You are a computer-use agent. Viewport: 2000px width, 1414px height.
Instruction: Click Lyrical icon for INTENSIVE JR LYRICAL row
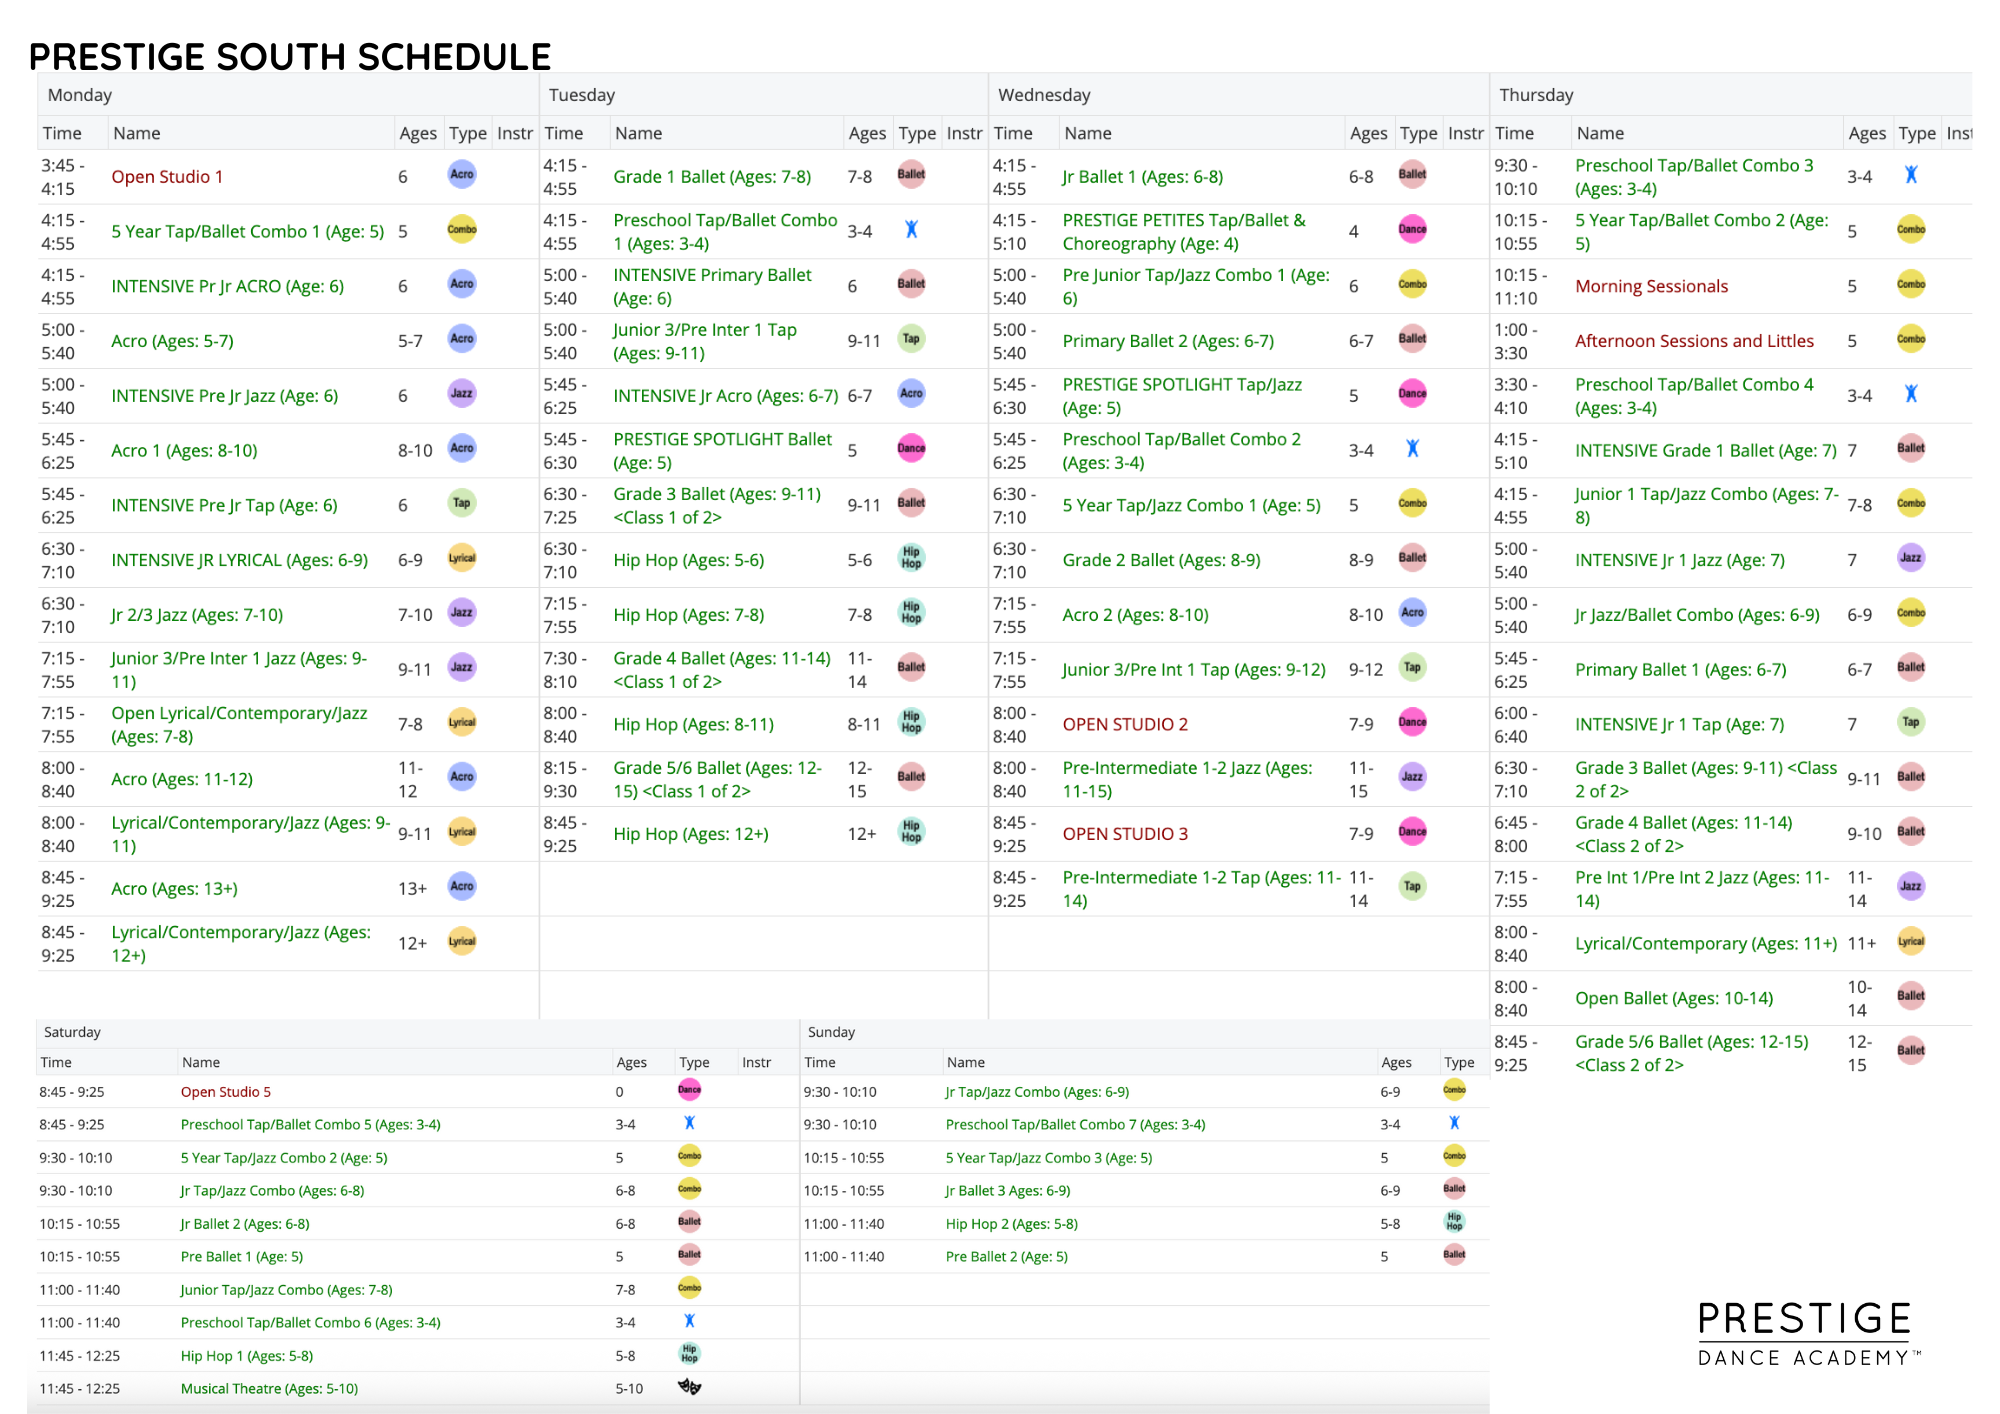click(x=462, y=558)
